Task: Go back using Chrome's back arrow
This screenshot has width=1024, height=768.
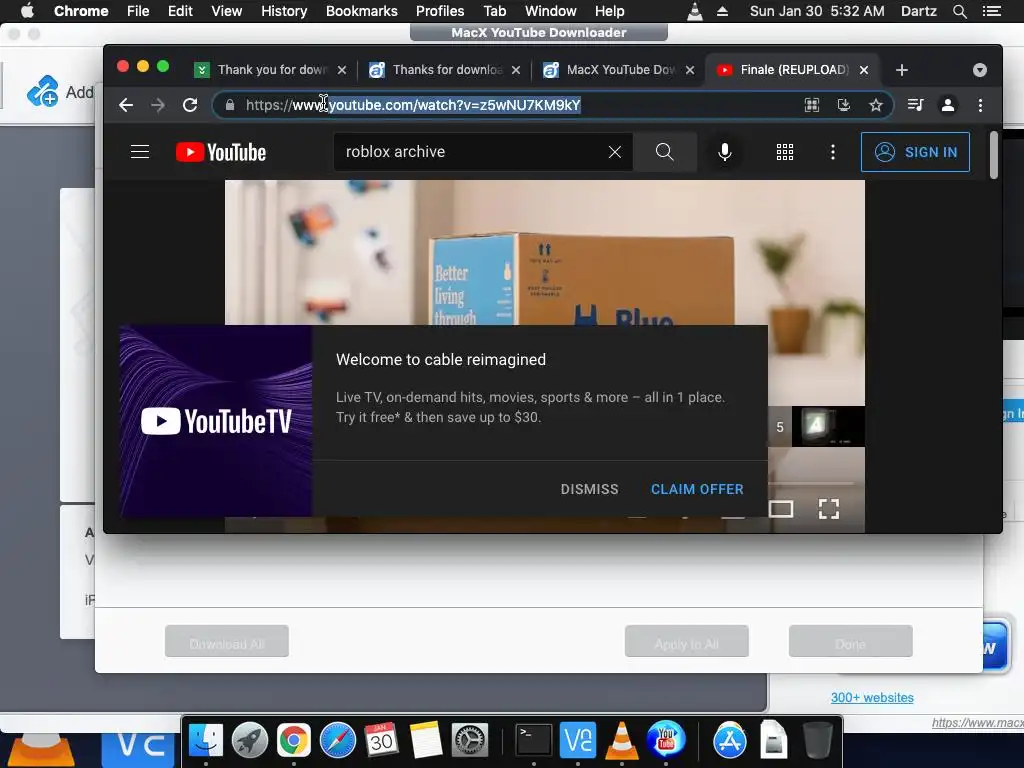Action: pos(126,105)
